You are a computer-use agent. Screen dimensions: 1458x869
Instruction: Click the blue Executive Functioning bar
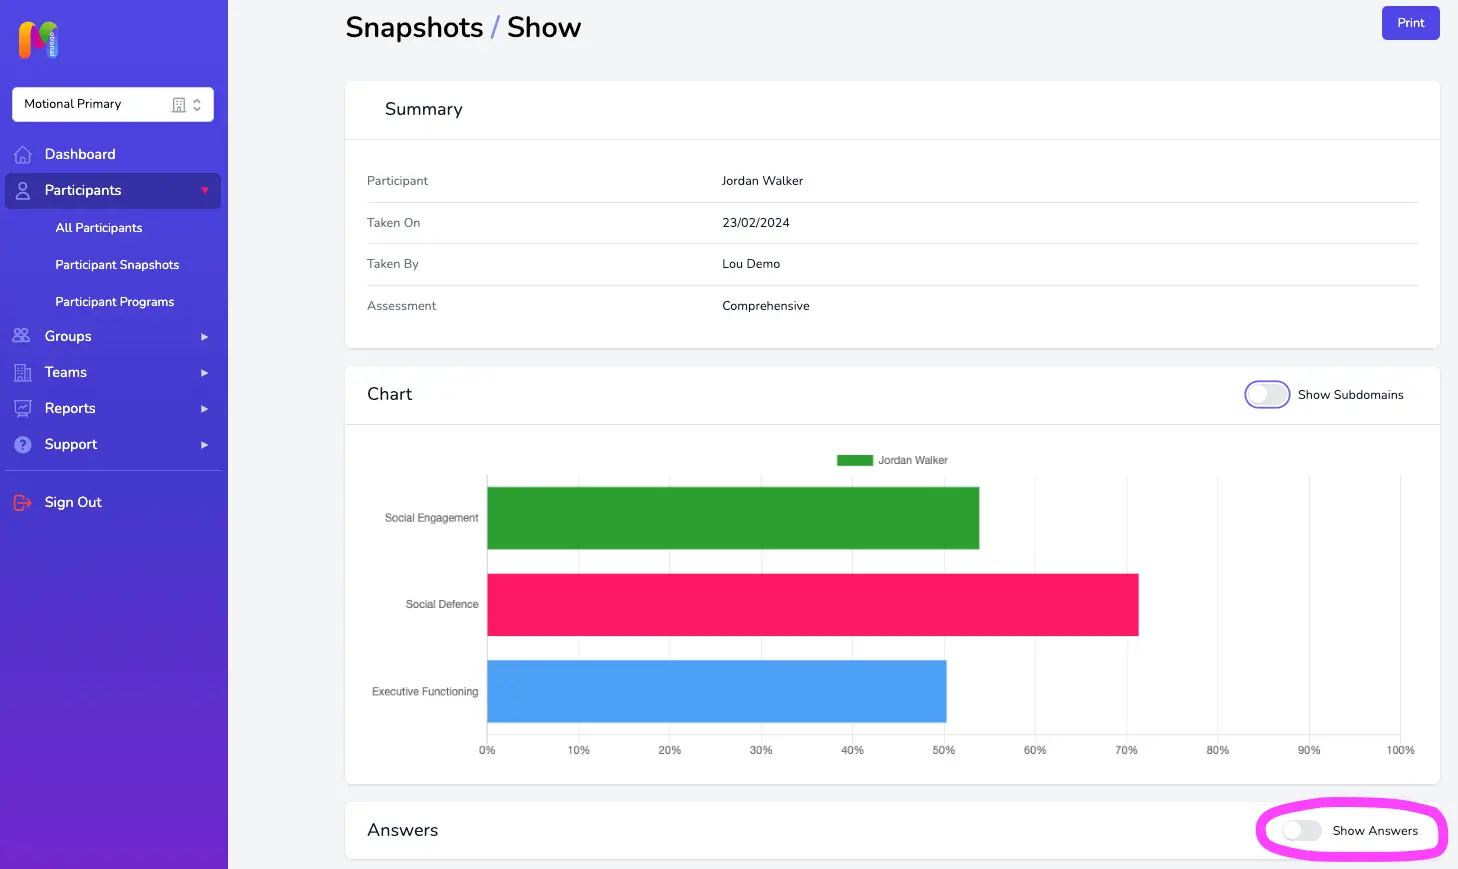(717, 691)
